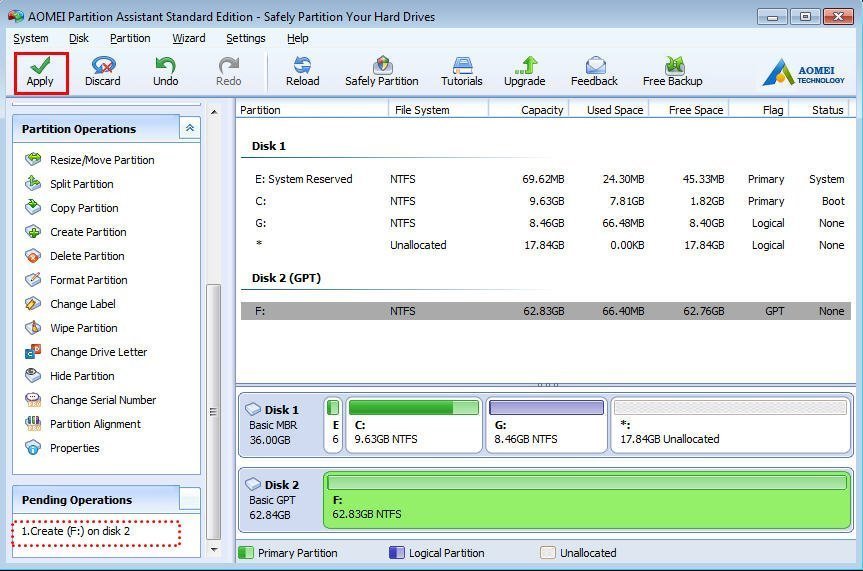The height and width of the screenshot is (571, 863).
Task: Click the Disk 1 heading in partition list
Action: 269,146
